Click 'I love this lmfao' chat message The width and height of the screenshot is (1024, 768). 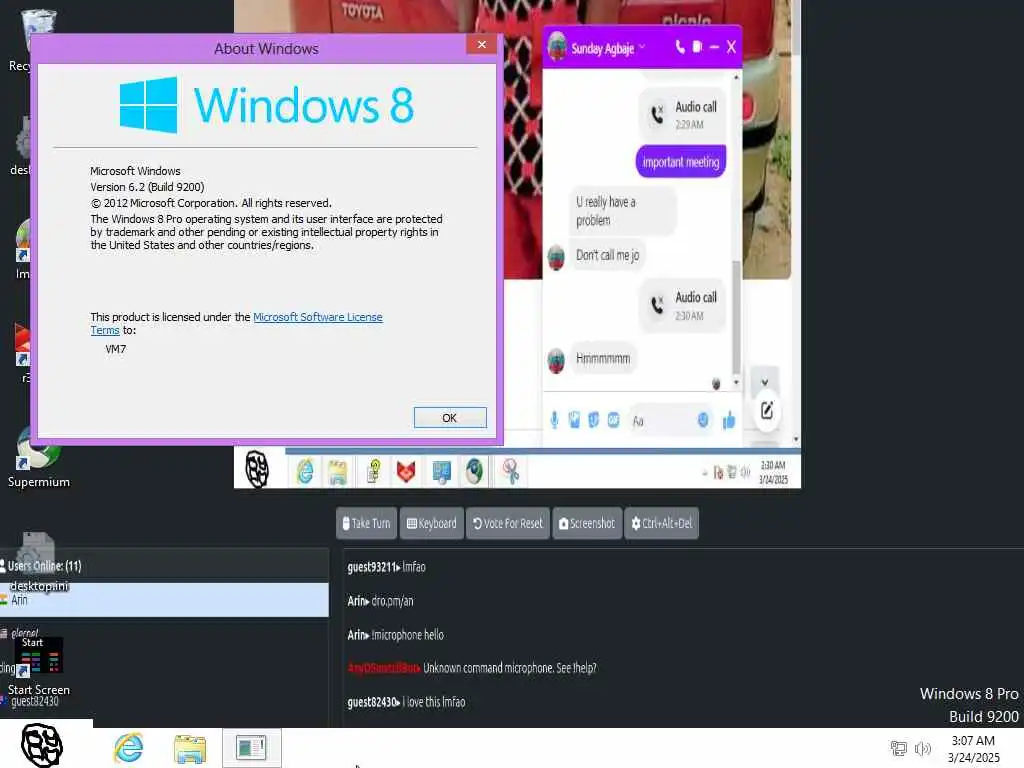click(406, 702)
